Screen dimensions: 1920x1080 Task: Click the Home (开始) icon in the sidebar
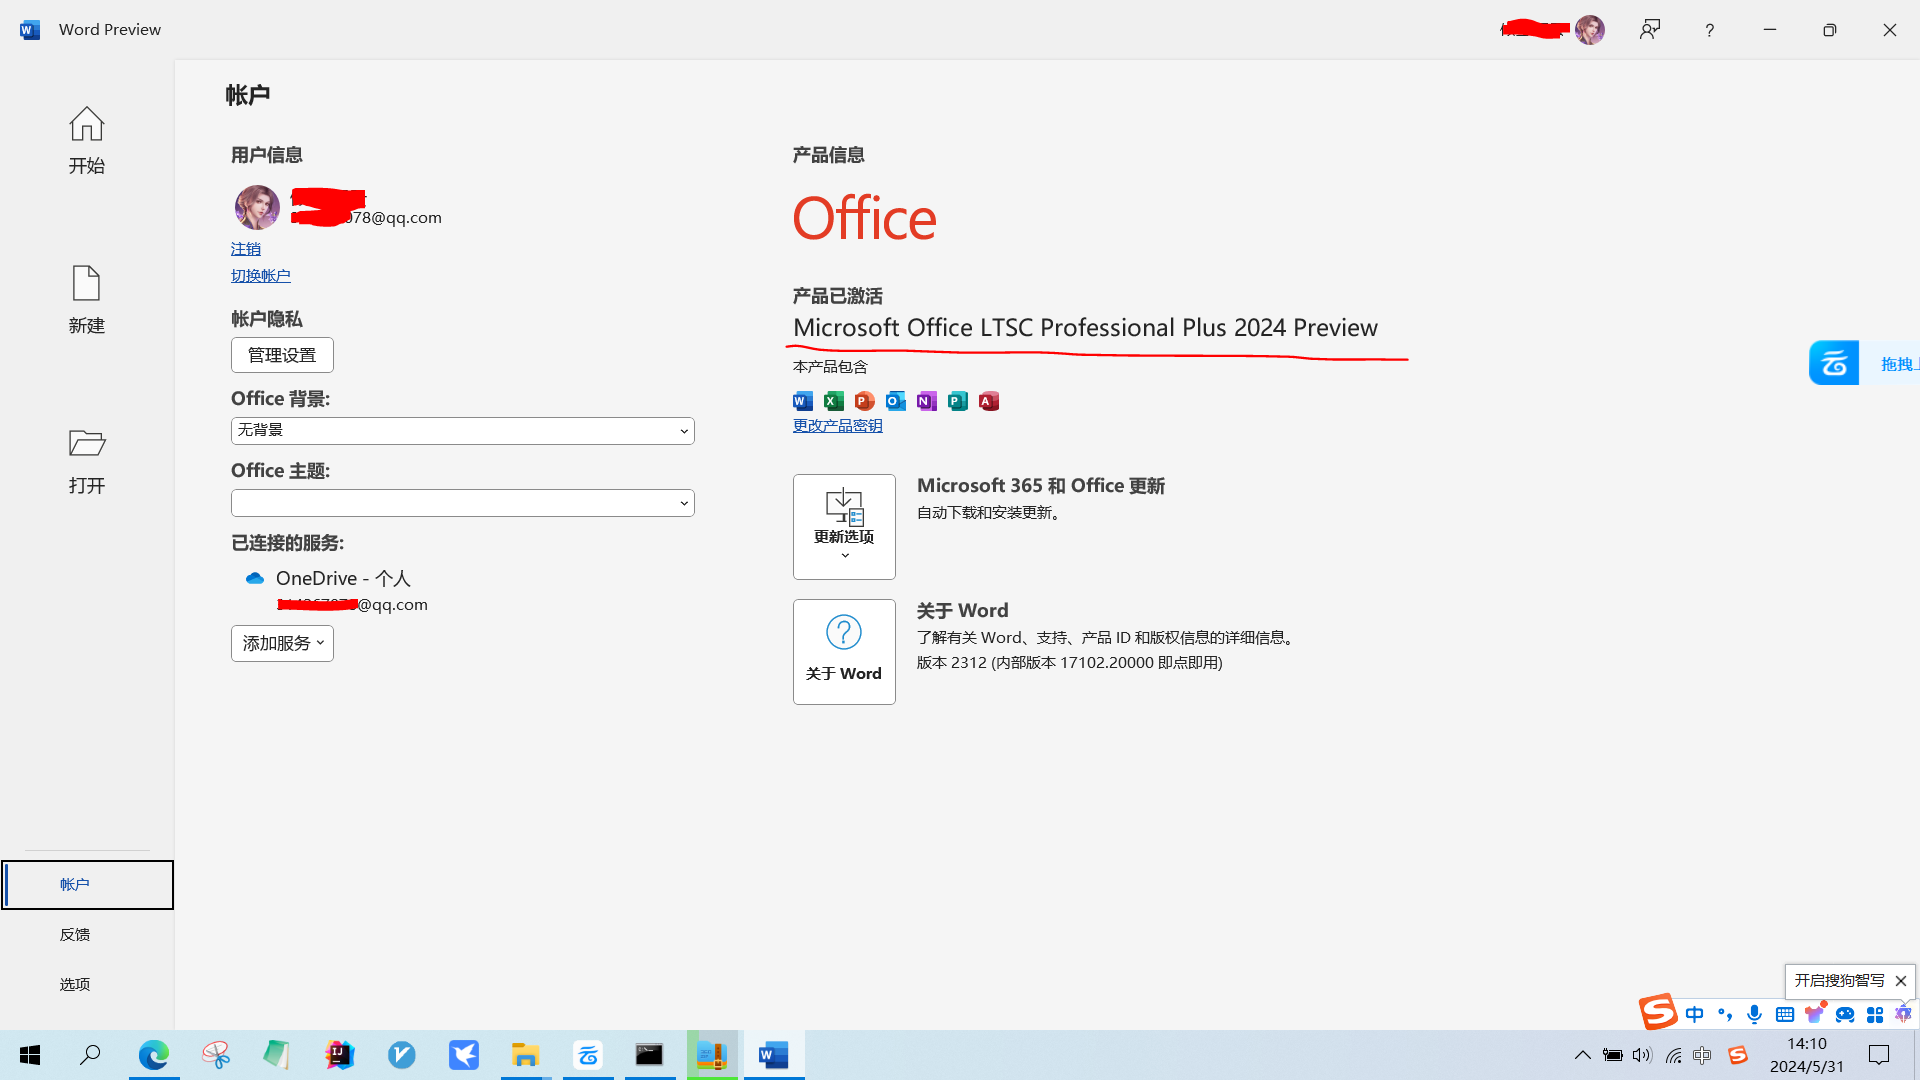click(86, 125)
